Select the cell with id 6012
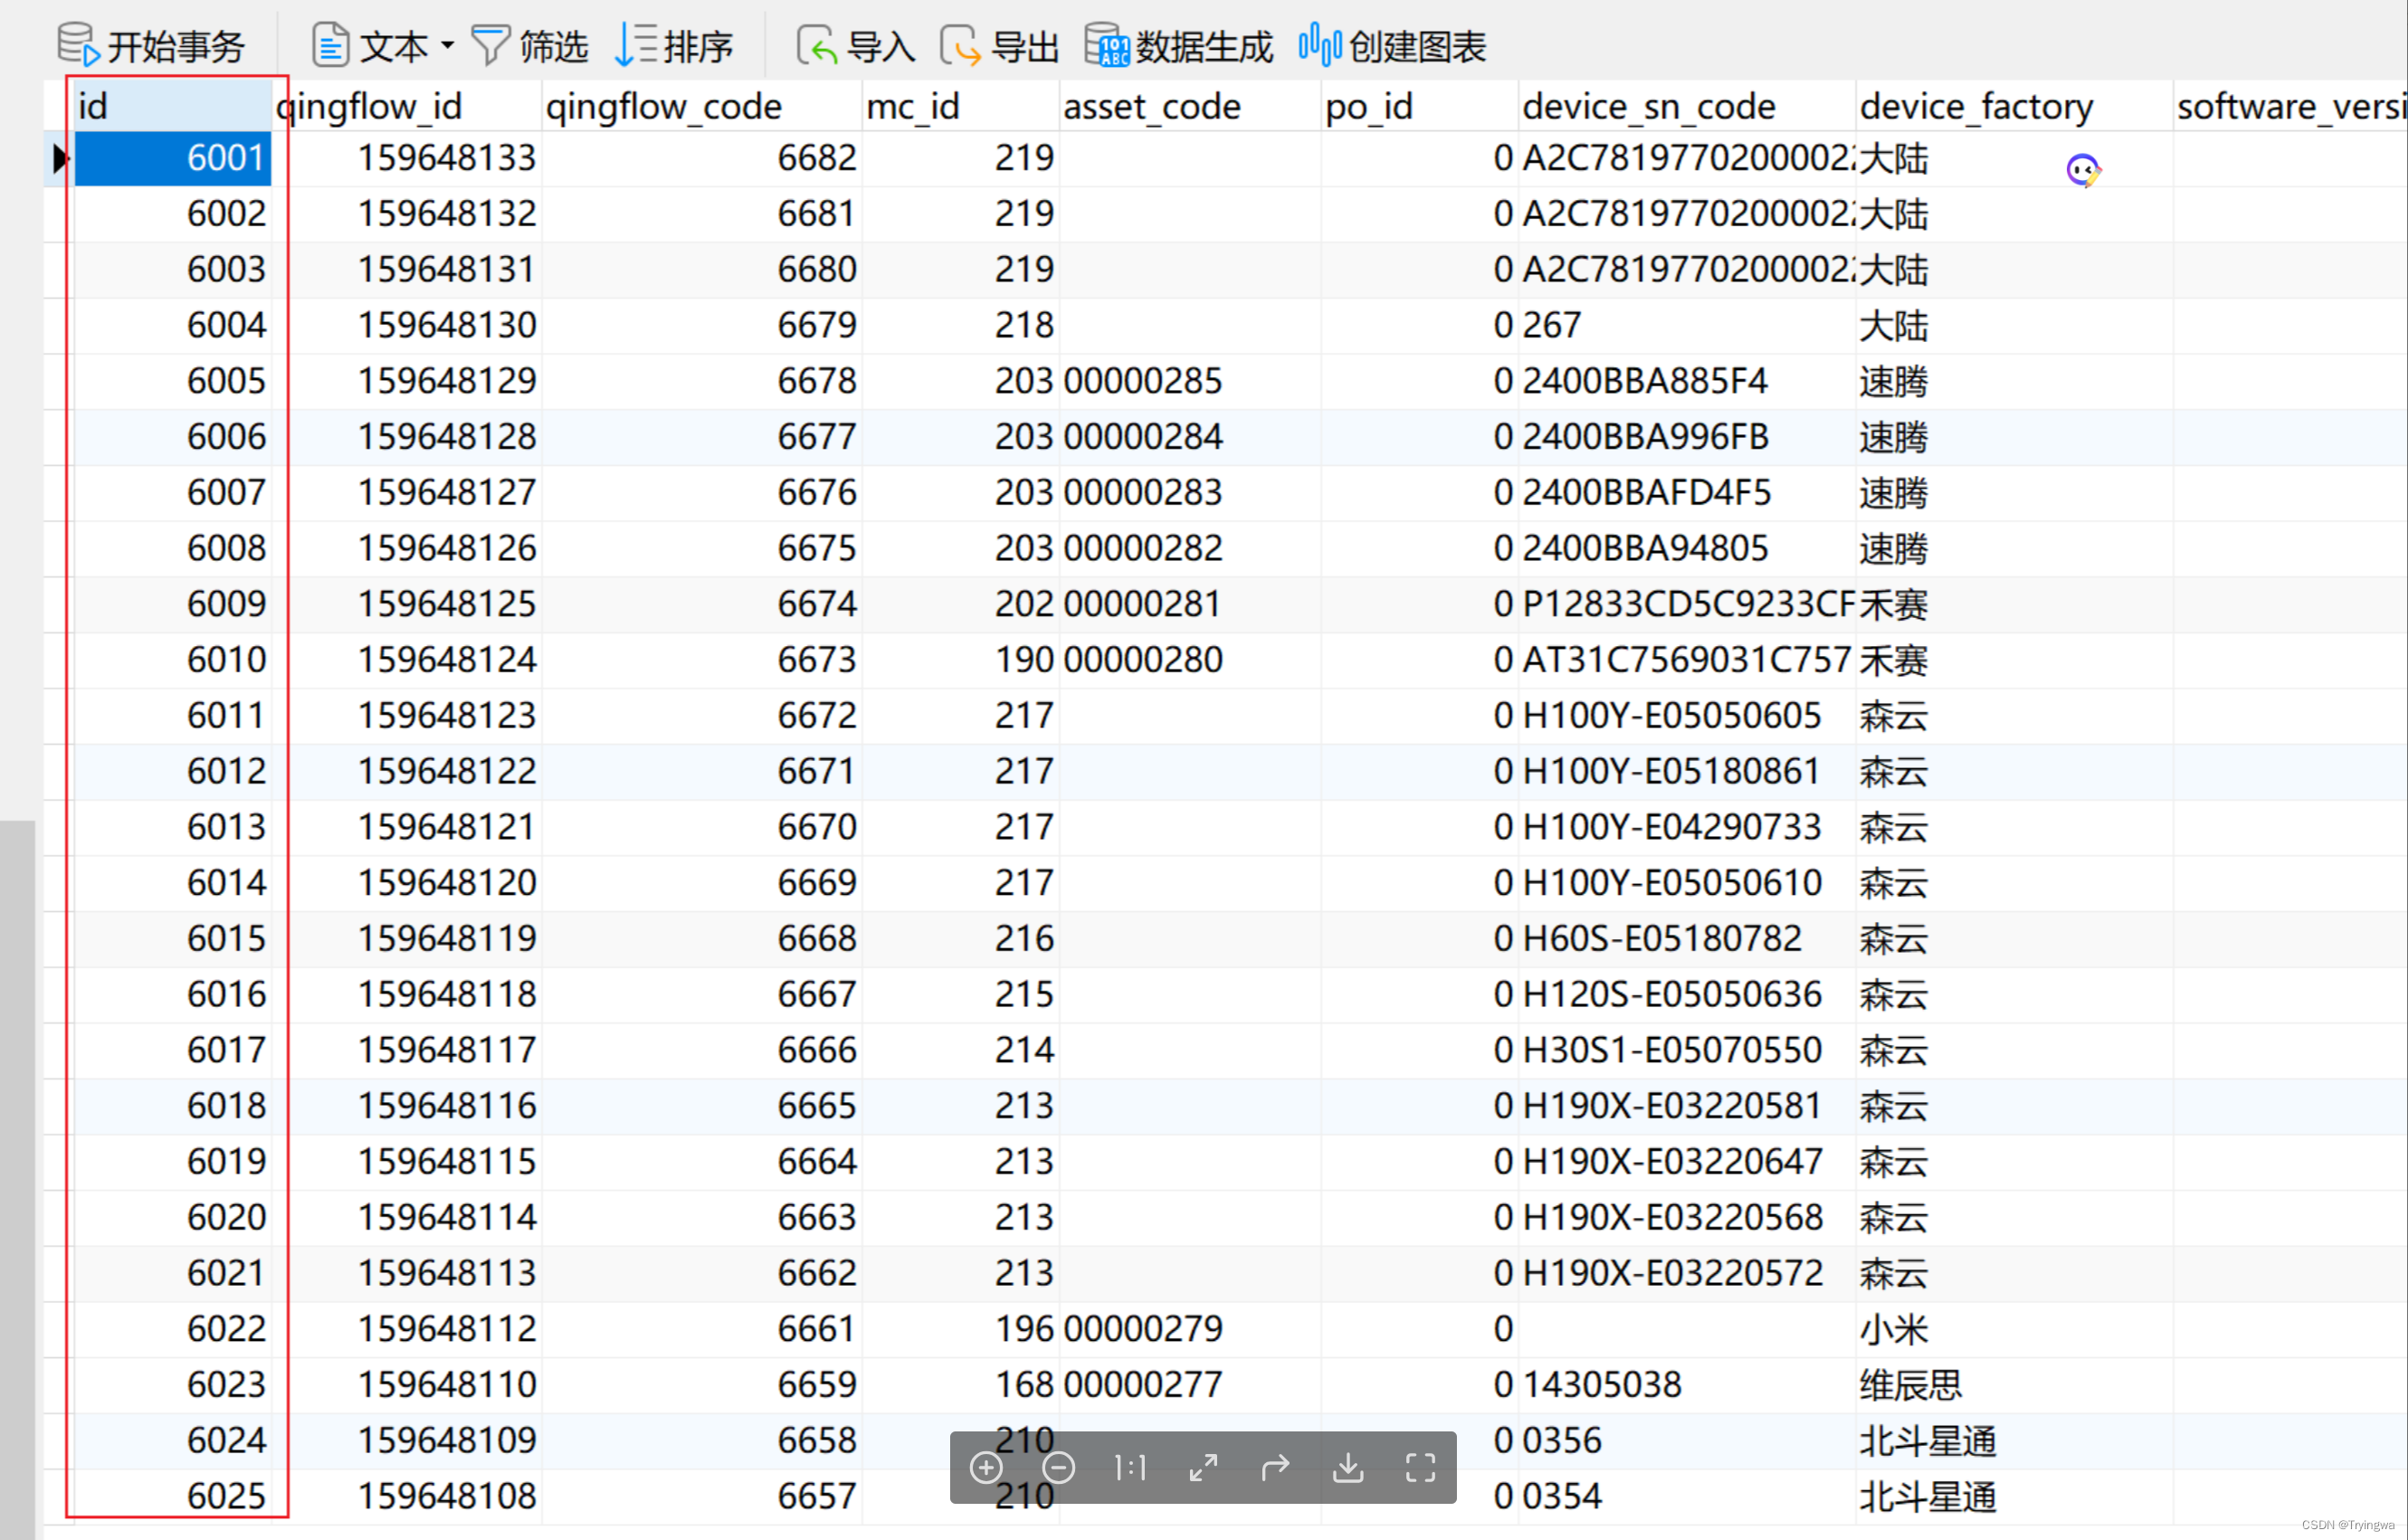This screenshot has height=1540, width=2408. 226,771
